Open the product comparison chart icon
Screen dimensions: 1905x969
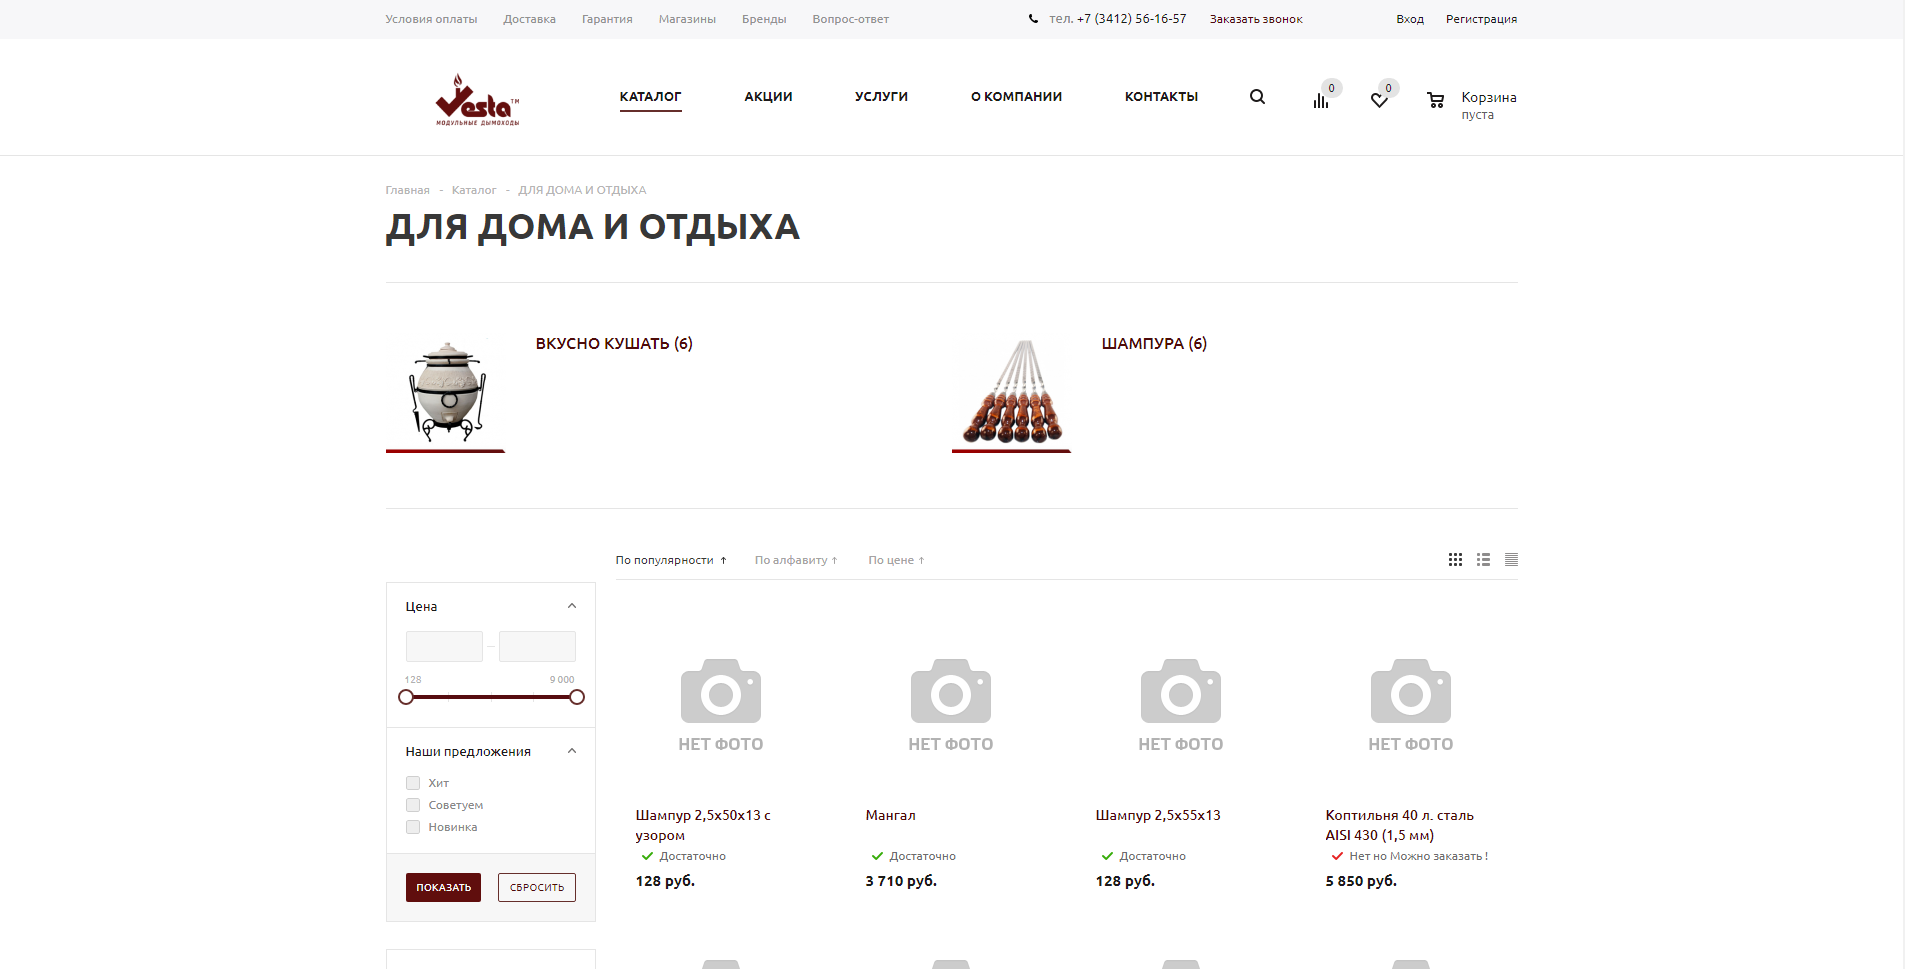coord(1321,100)
